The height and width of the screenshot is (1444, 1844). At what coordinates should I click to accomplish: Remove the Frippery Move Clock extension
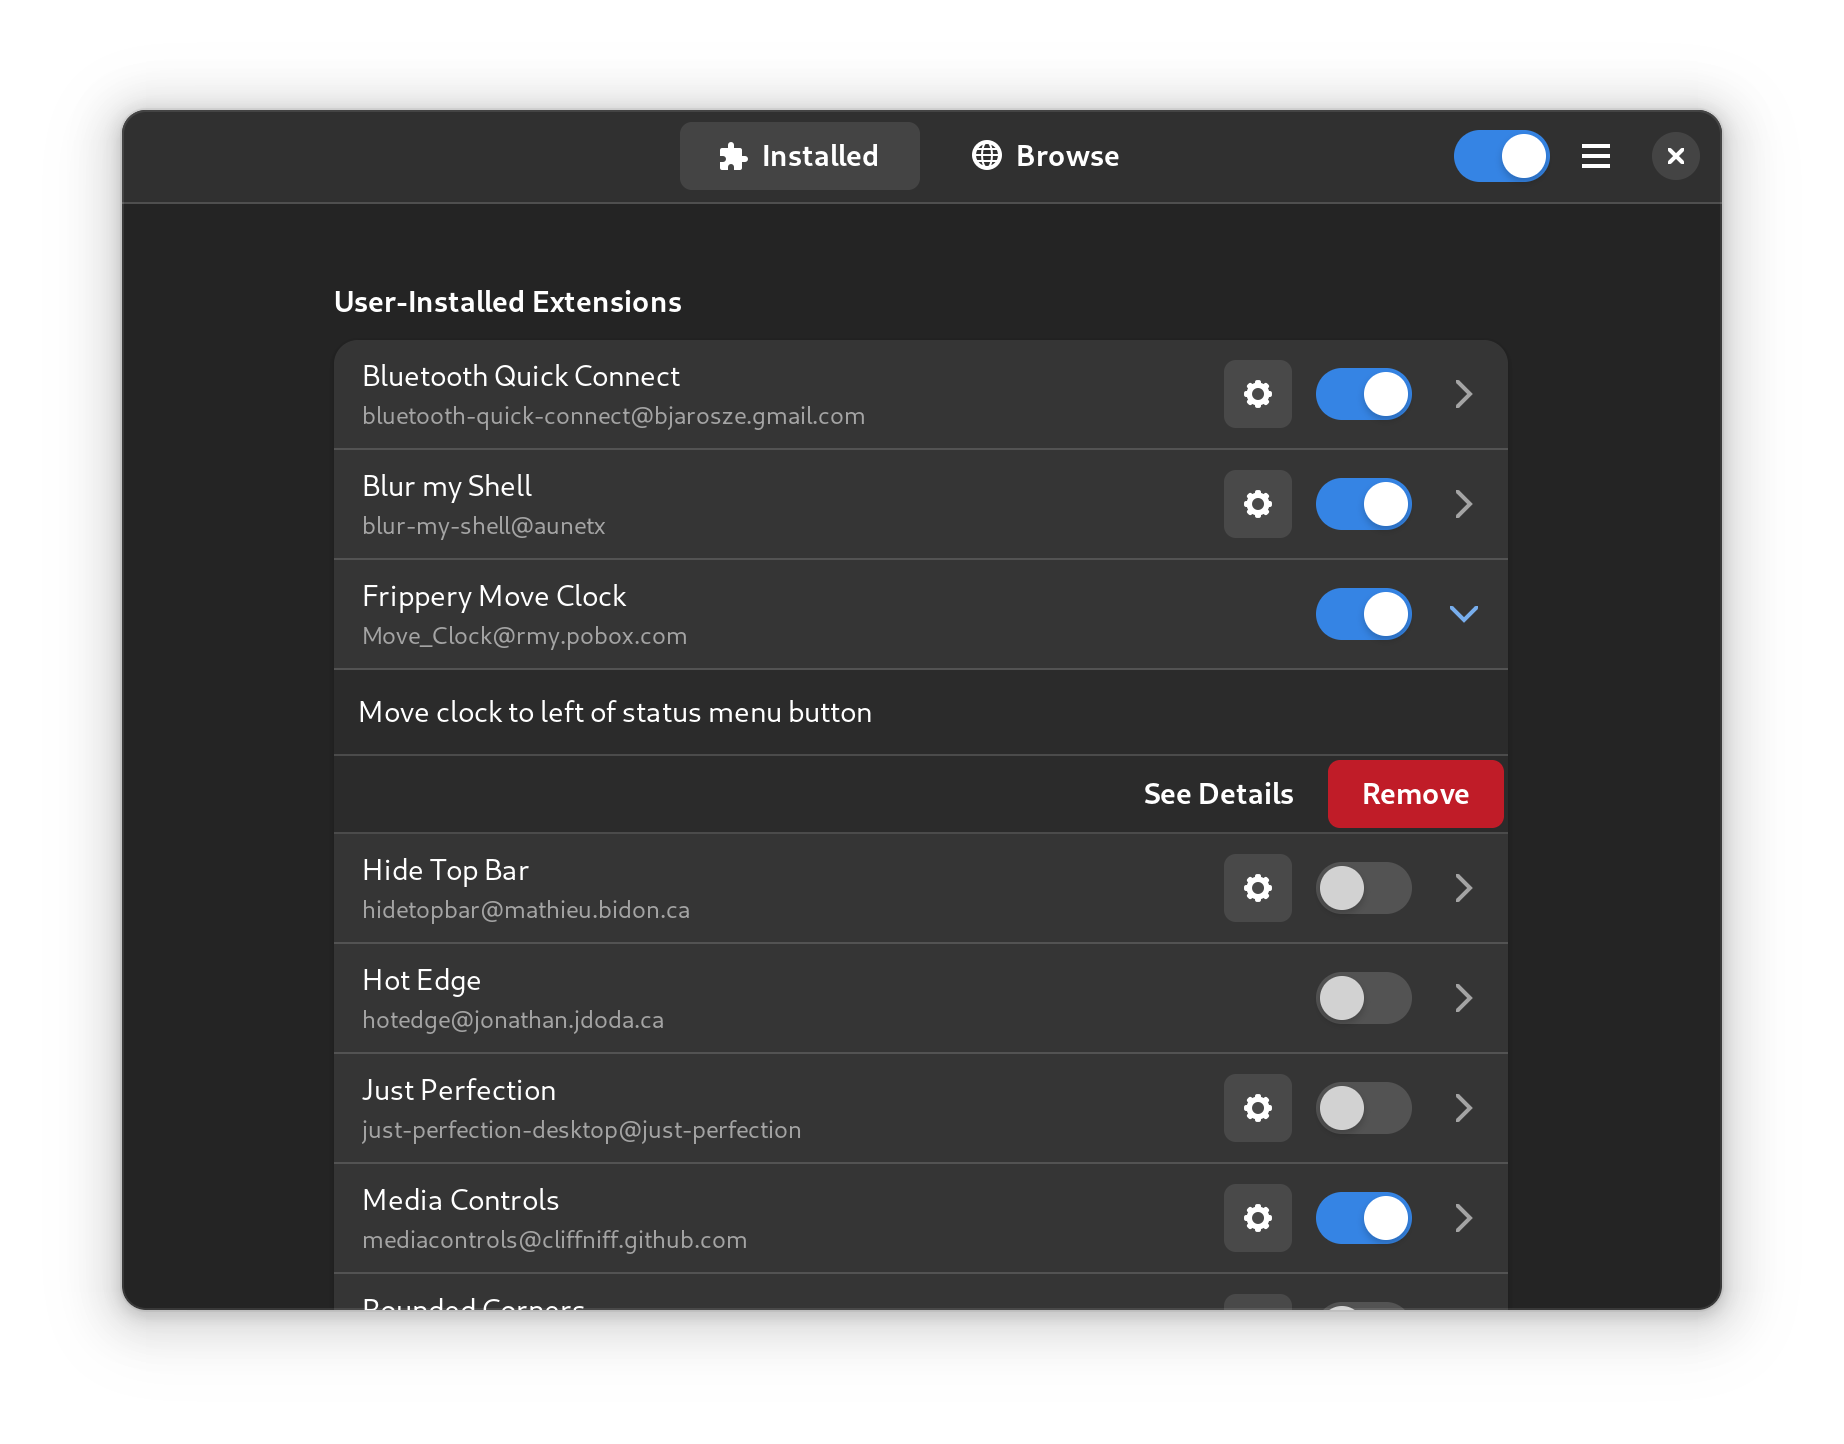point(1415,794)
